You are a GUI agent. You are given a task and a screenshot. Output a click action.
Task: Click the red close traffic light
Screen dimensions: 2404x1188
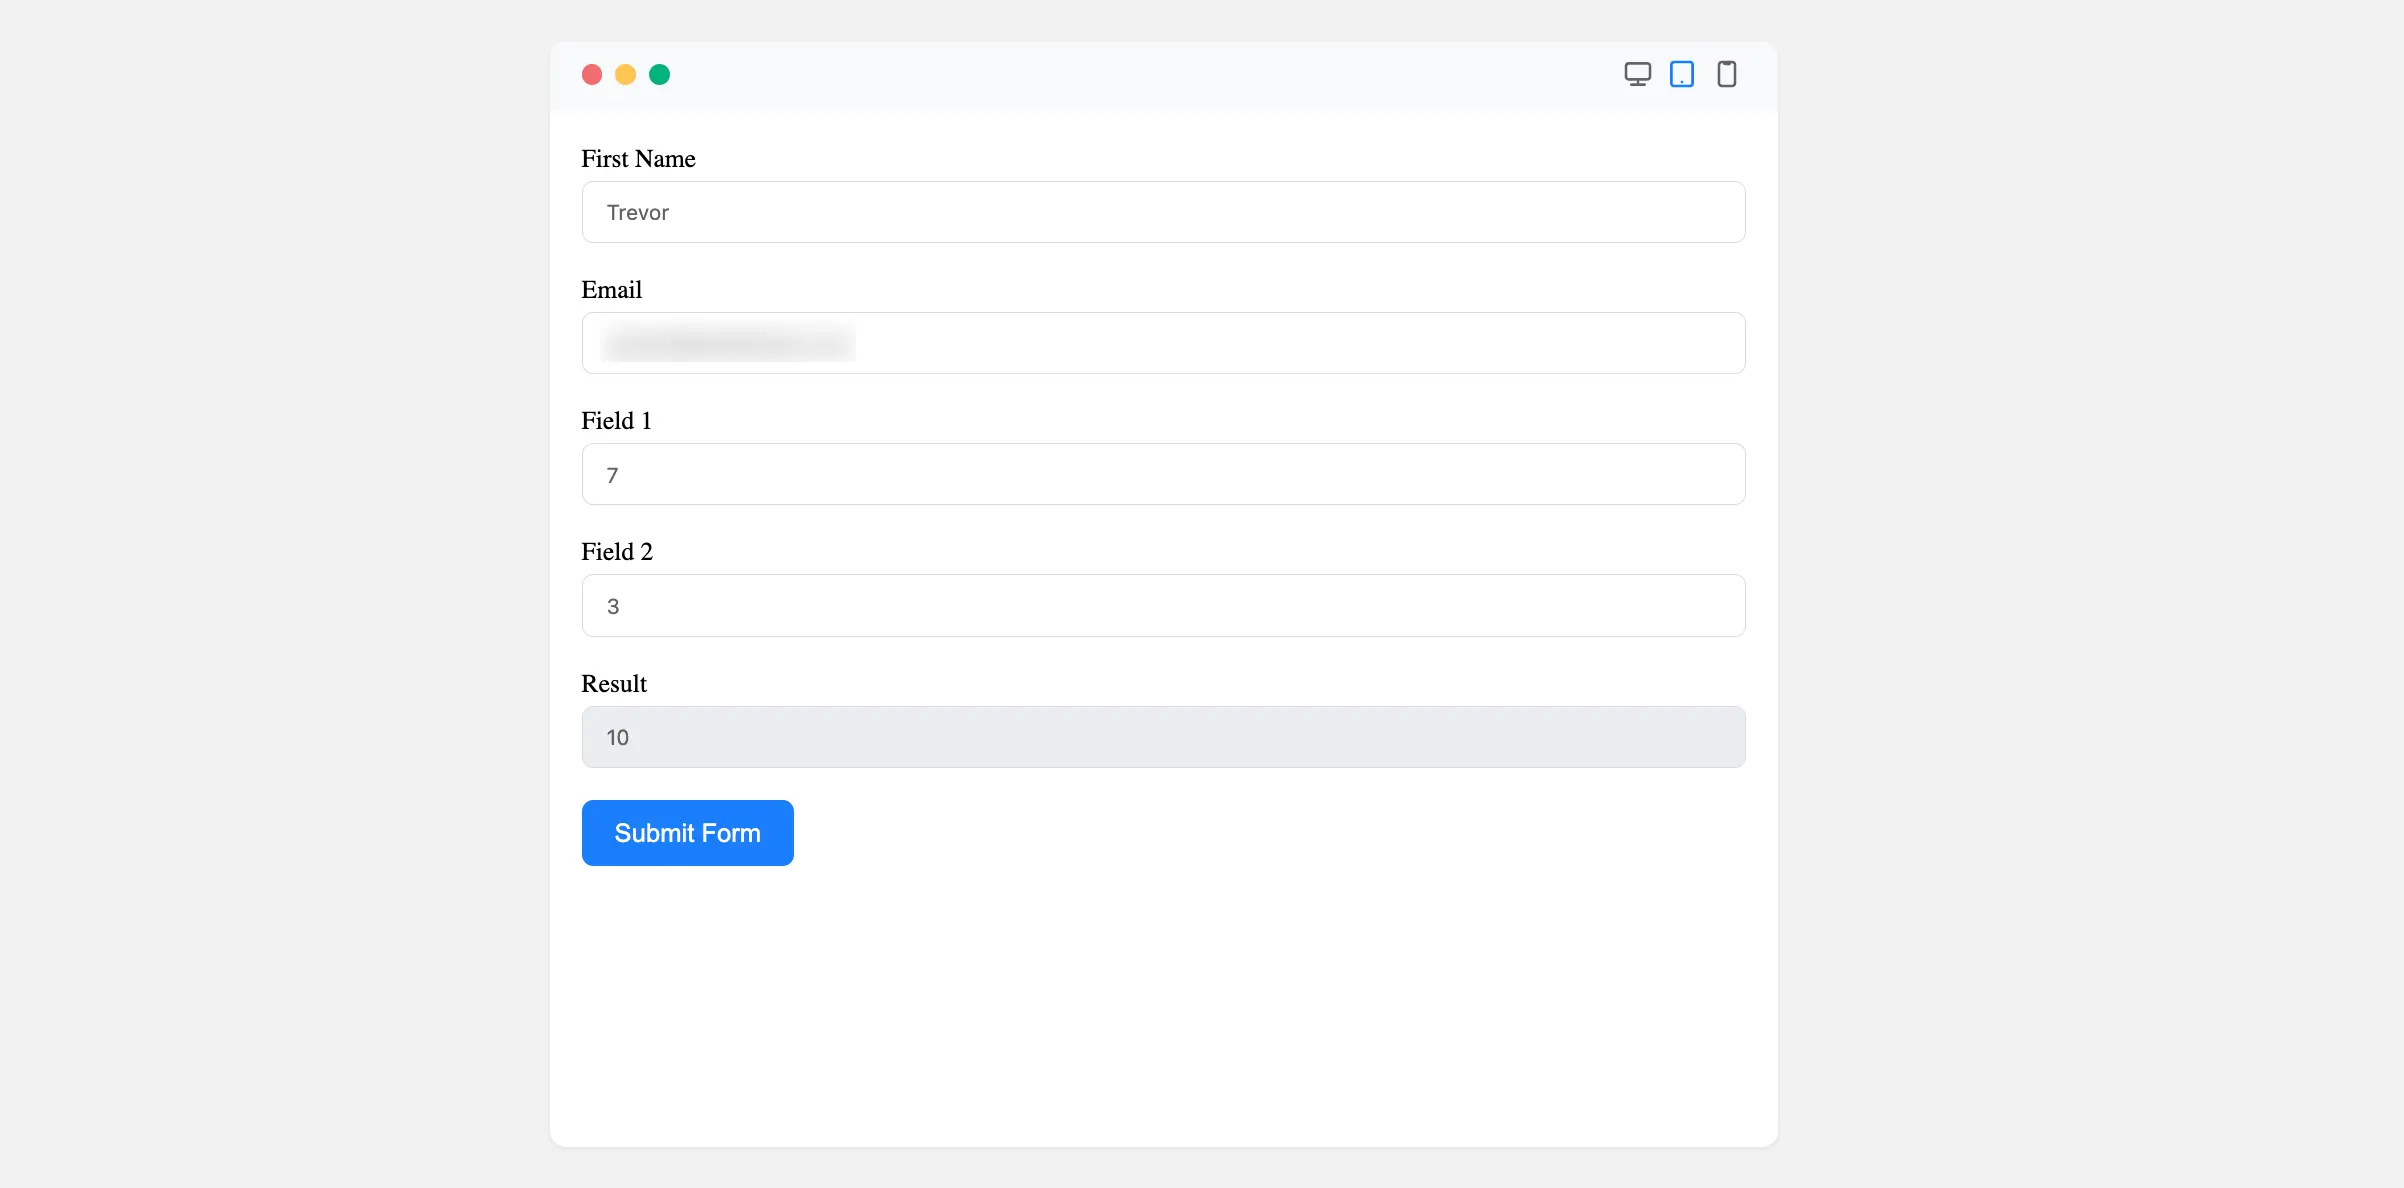[591, 74]
